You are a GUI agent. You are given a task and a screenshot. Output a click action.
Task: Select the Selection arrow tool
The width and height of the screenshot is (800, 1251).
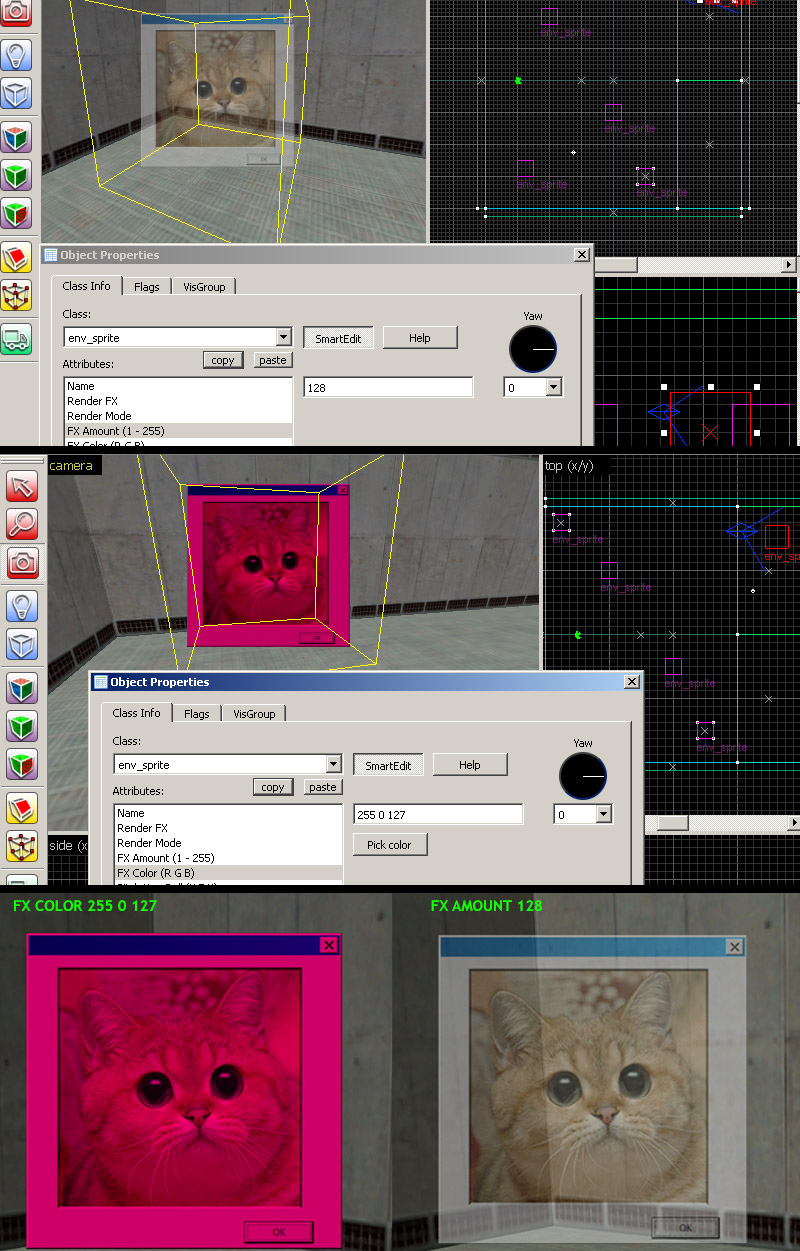pos(22,486)
